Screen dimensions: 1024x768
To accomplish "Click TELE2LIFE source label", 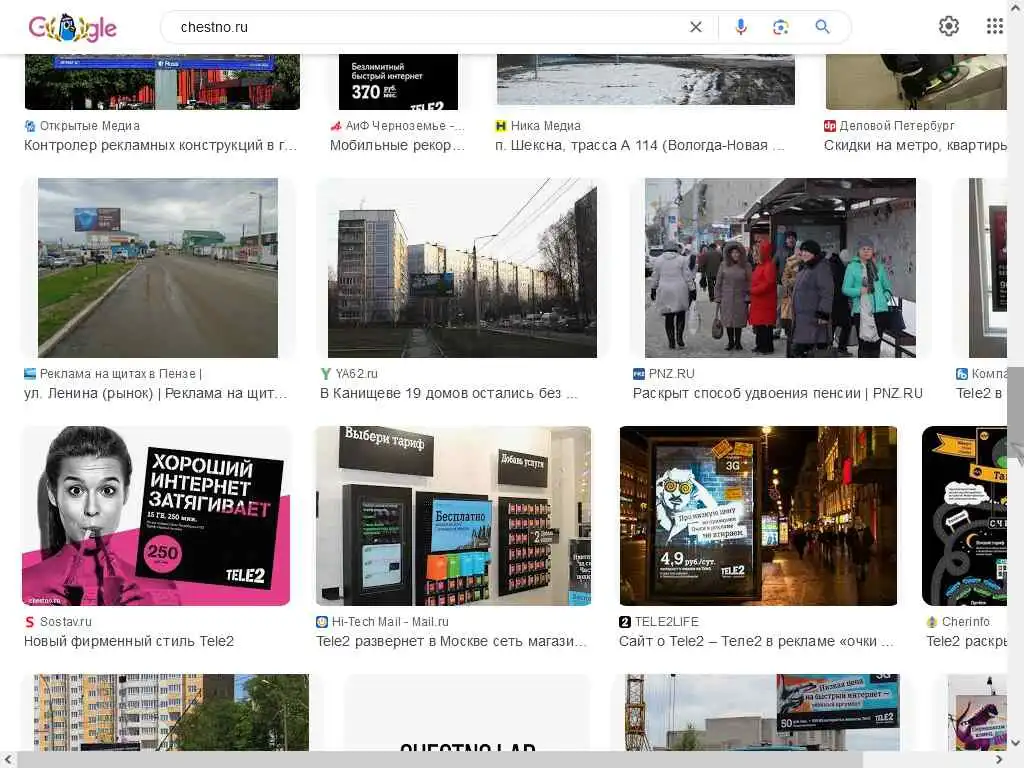I will tap(666, 622).
